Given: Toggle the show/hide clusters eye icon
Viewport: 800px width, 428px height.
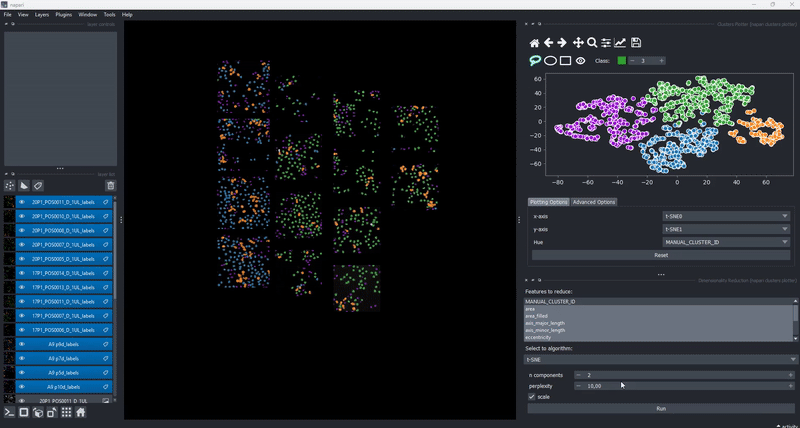Looking at the screenshot, I should tap(581, 61).
